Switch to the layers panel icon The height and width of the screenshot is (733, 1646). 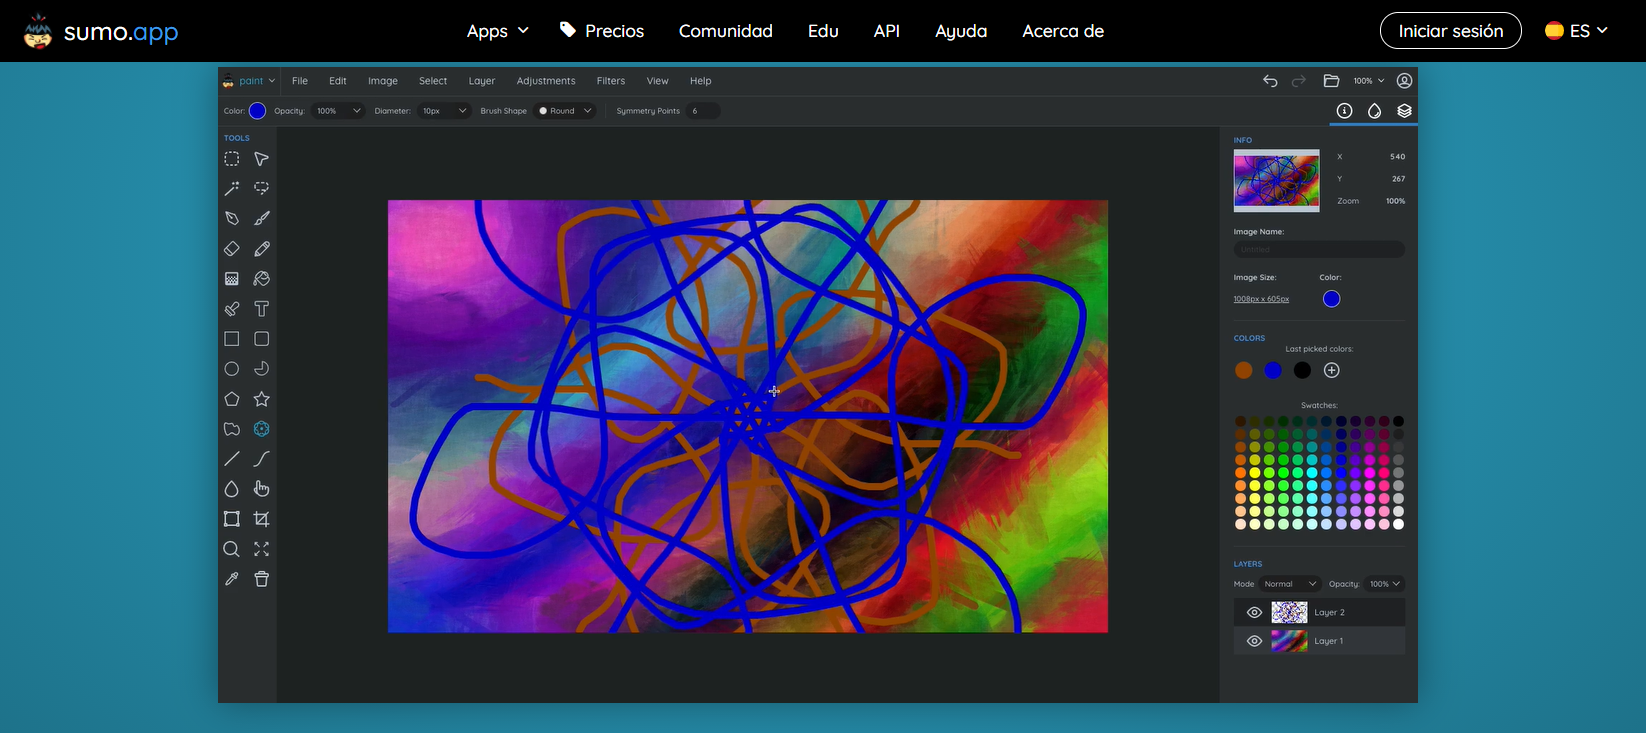pos(1404,111)
